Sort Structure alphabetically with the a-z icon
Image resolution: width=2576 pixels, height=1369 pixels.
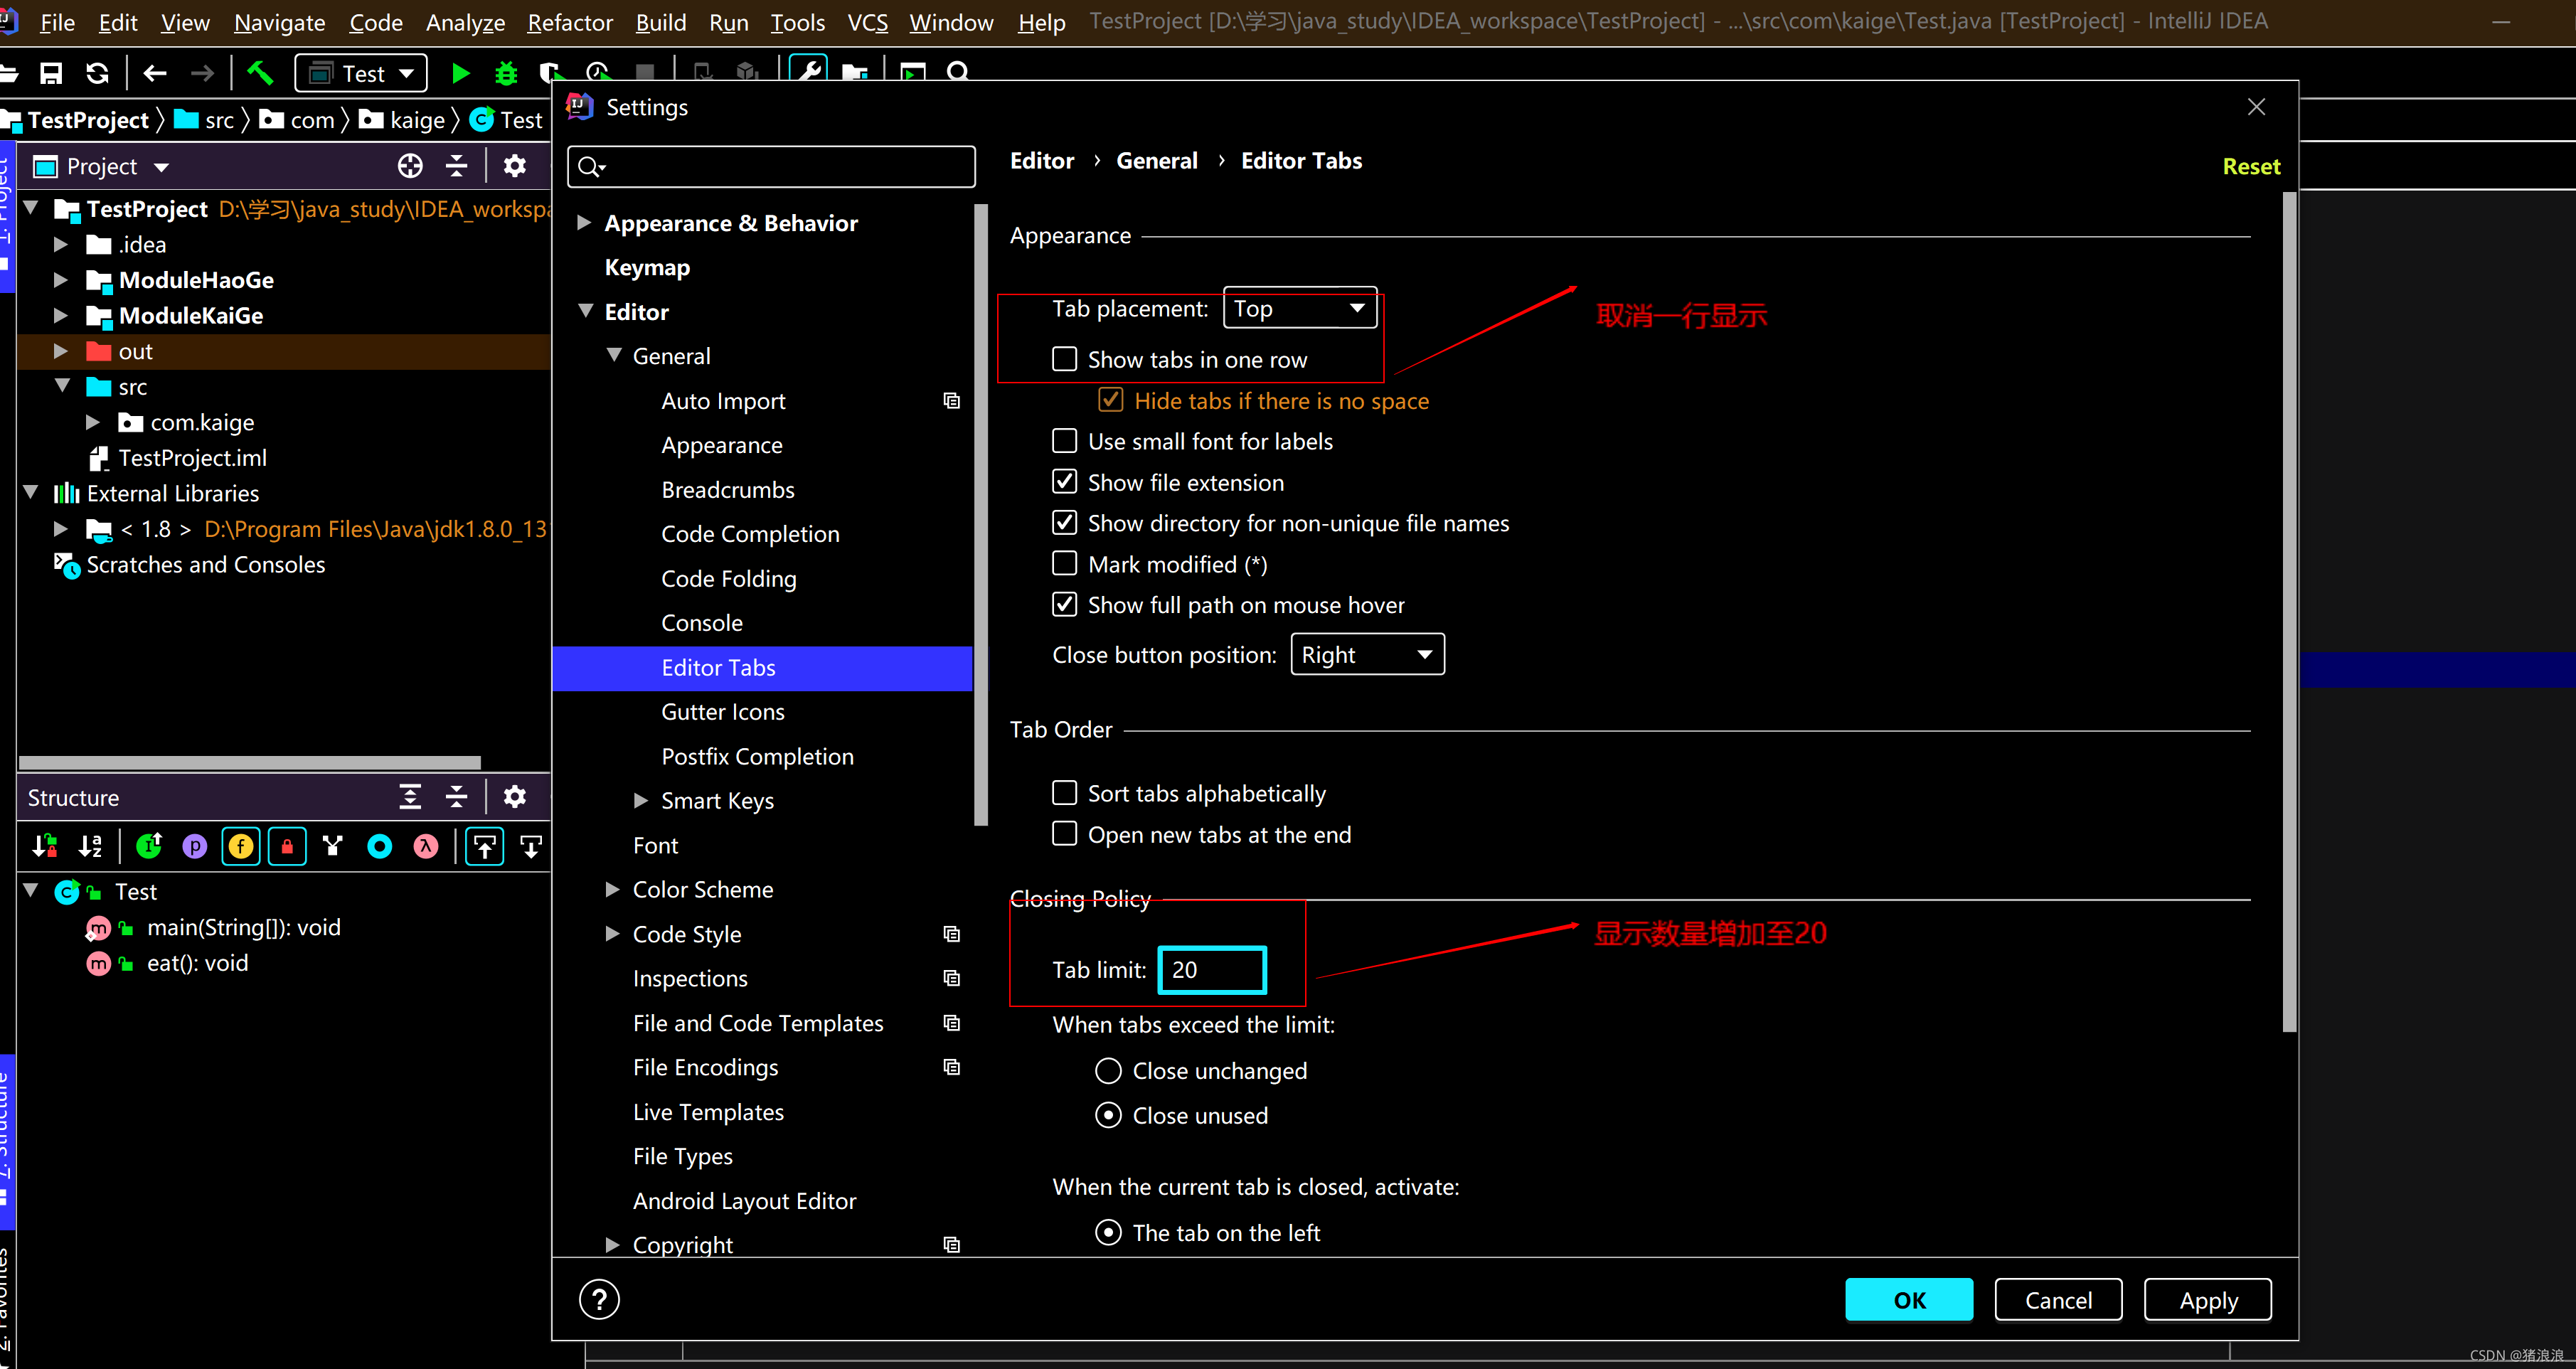click(x=90, y=846)
